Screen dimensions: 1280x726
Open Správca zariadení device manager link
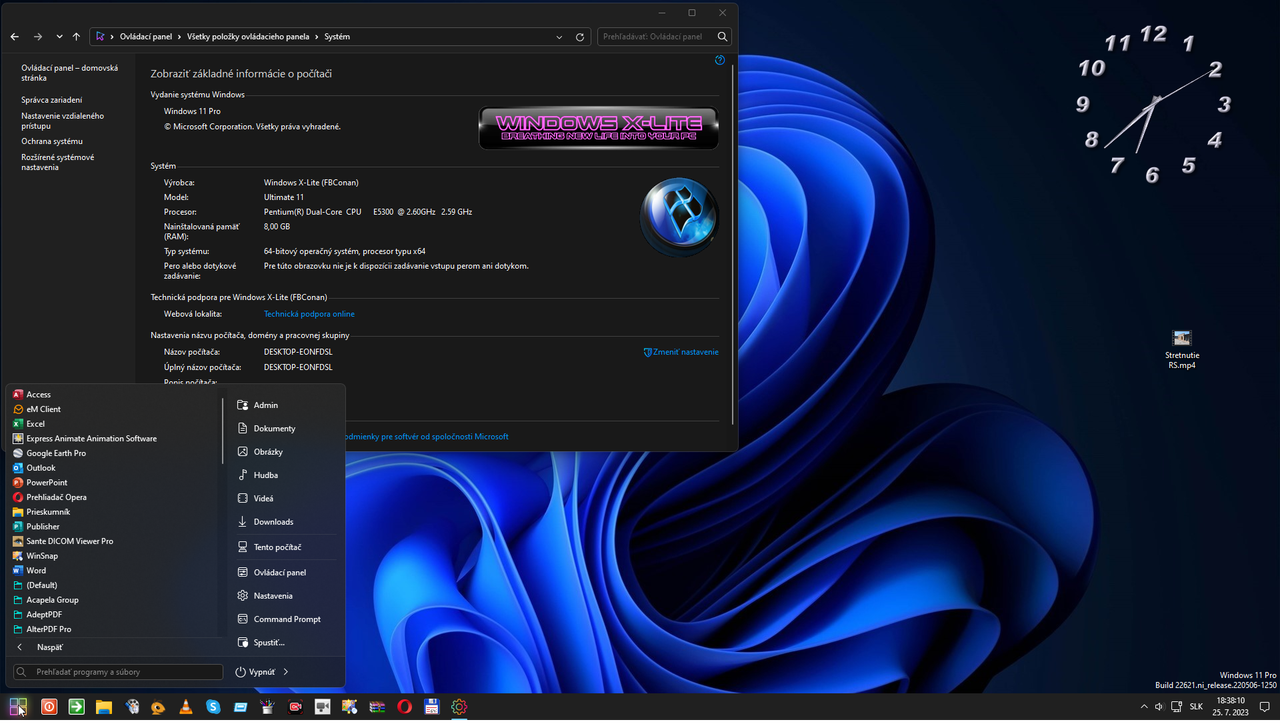pos(52,99)
